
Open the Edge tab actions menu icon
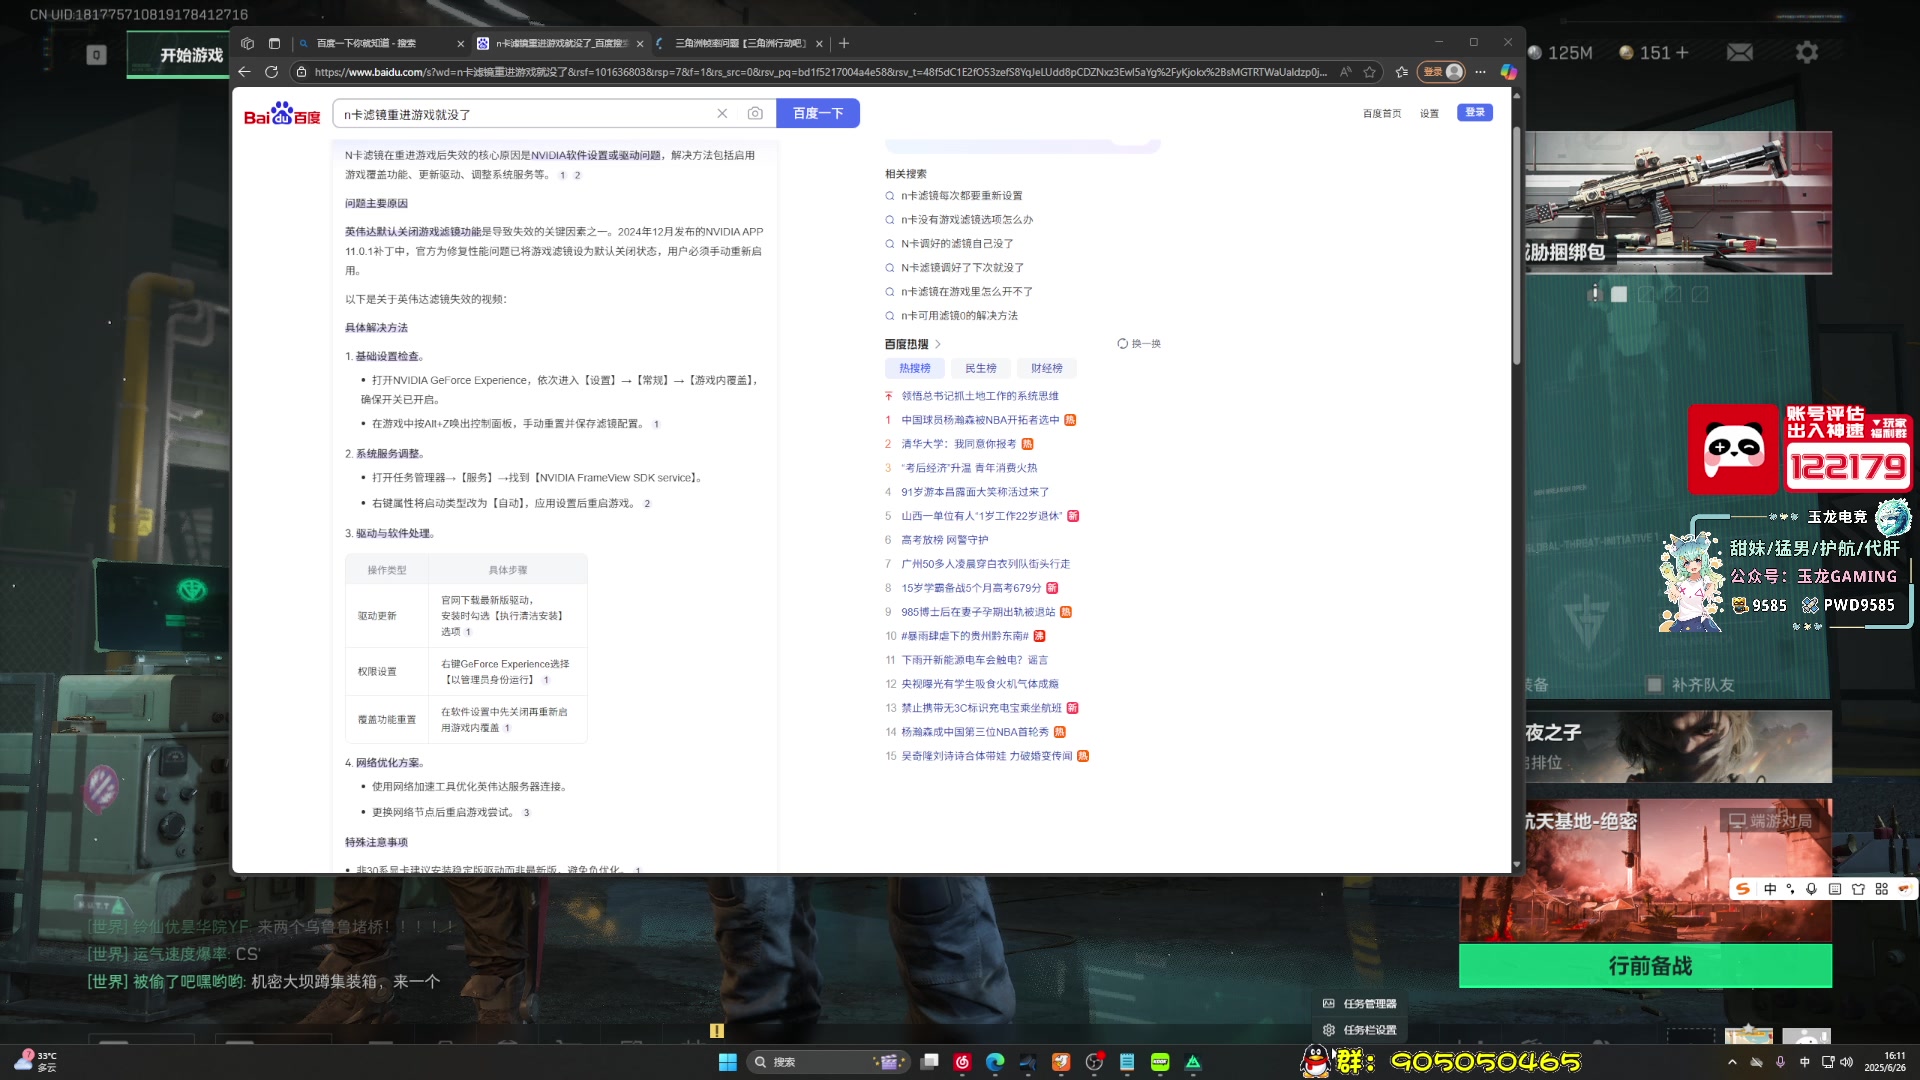coord(274,43)
